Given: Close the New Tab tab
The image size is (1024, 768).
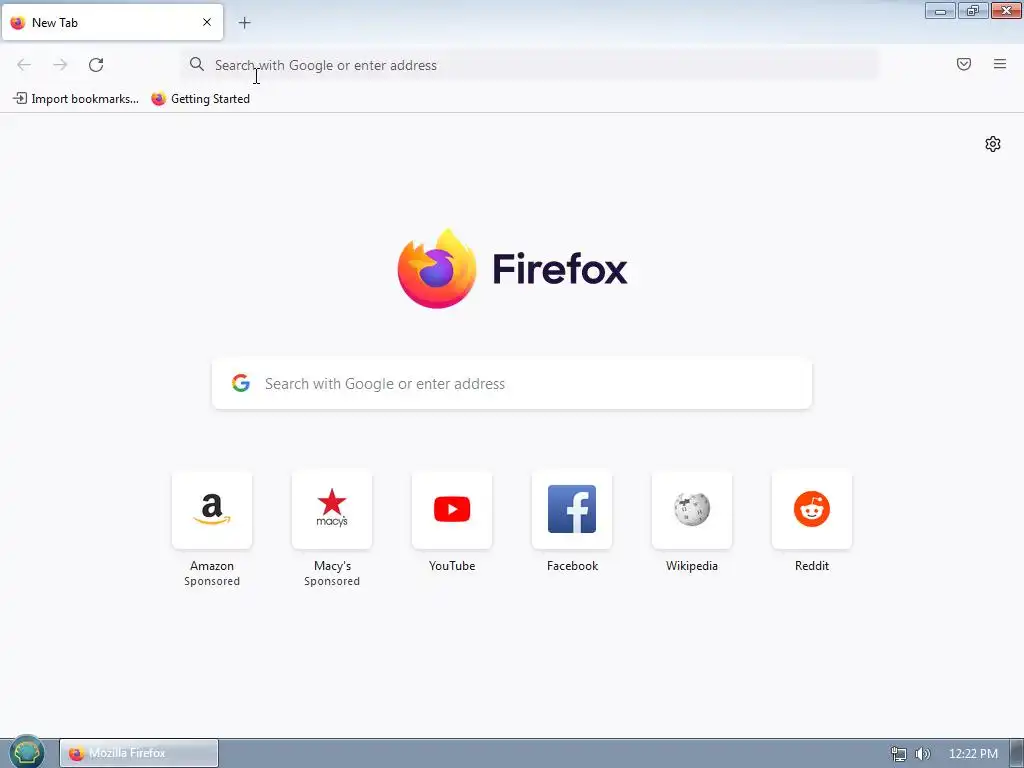Looking at the screenshot, I should pos(207,22).
